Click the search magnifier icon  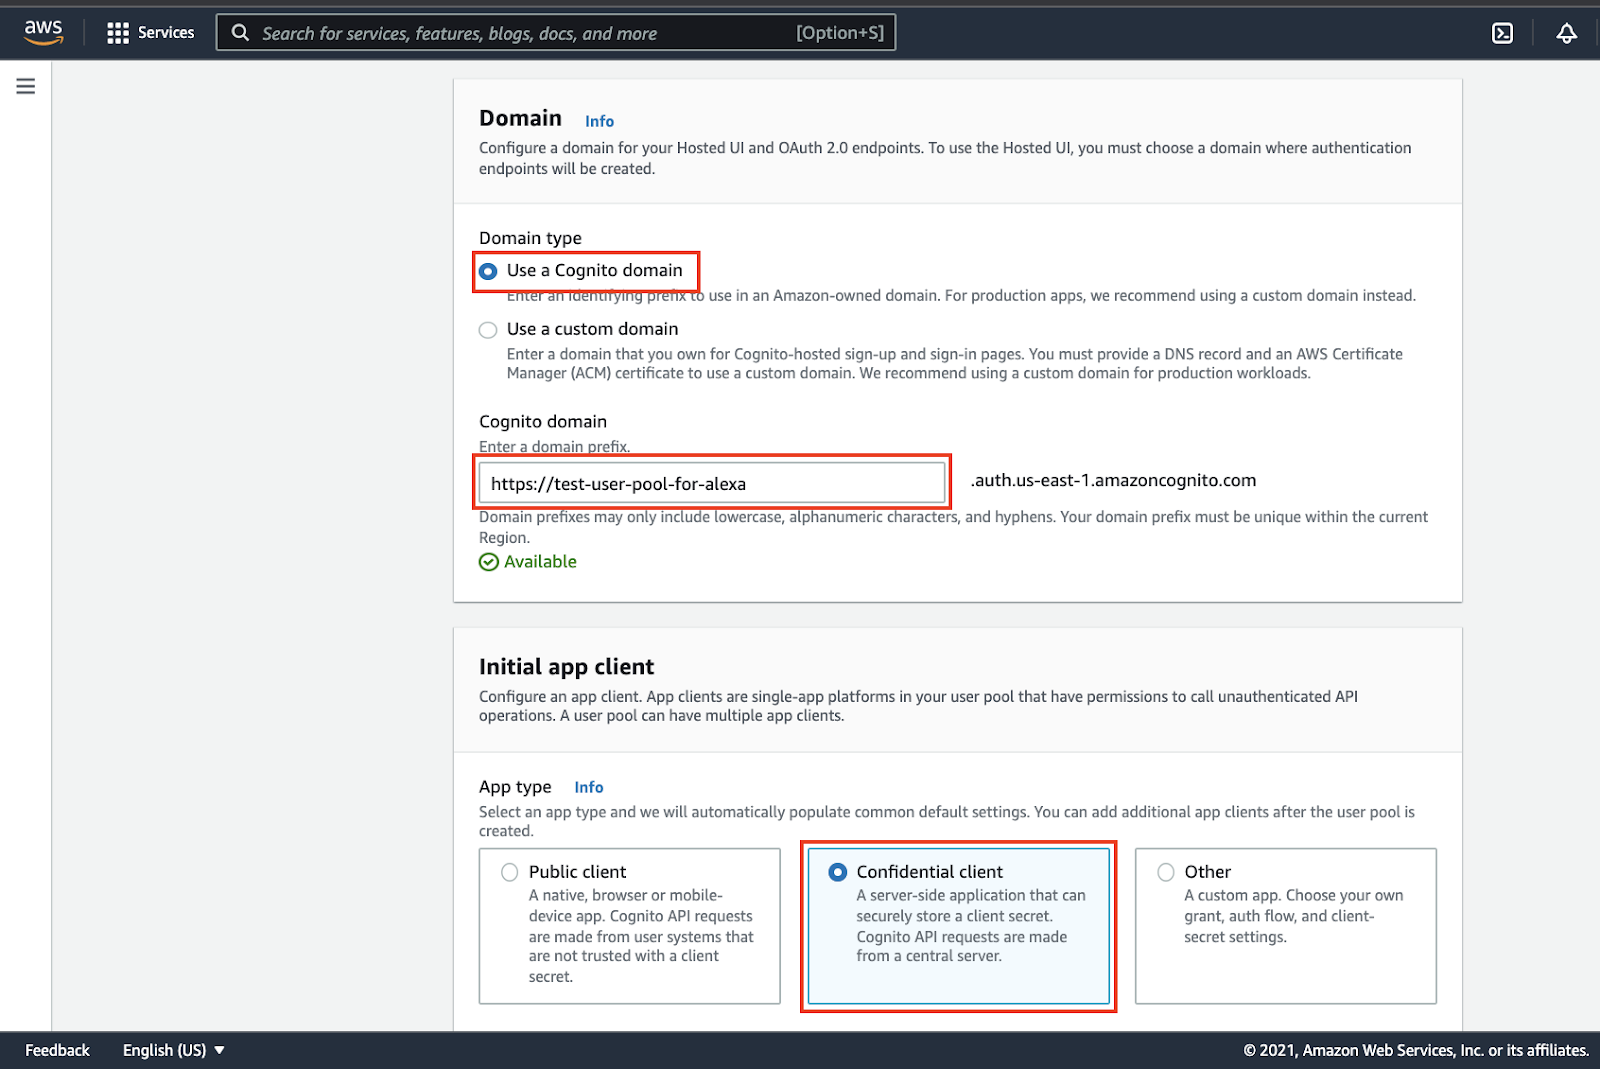(240, 33)
